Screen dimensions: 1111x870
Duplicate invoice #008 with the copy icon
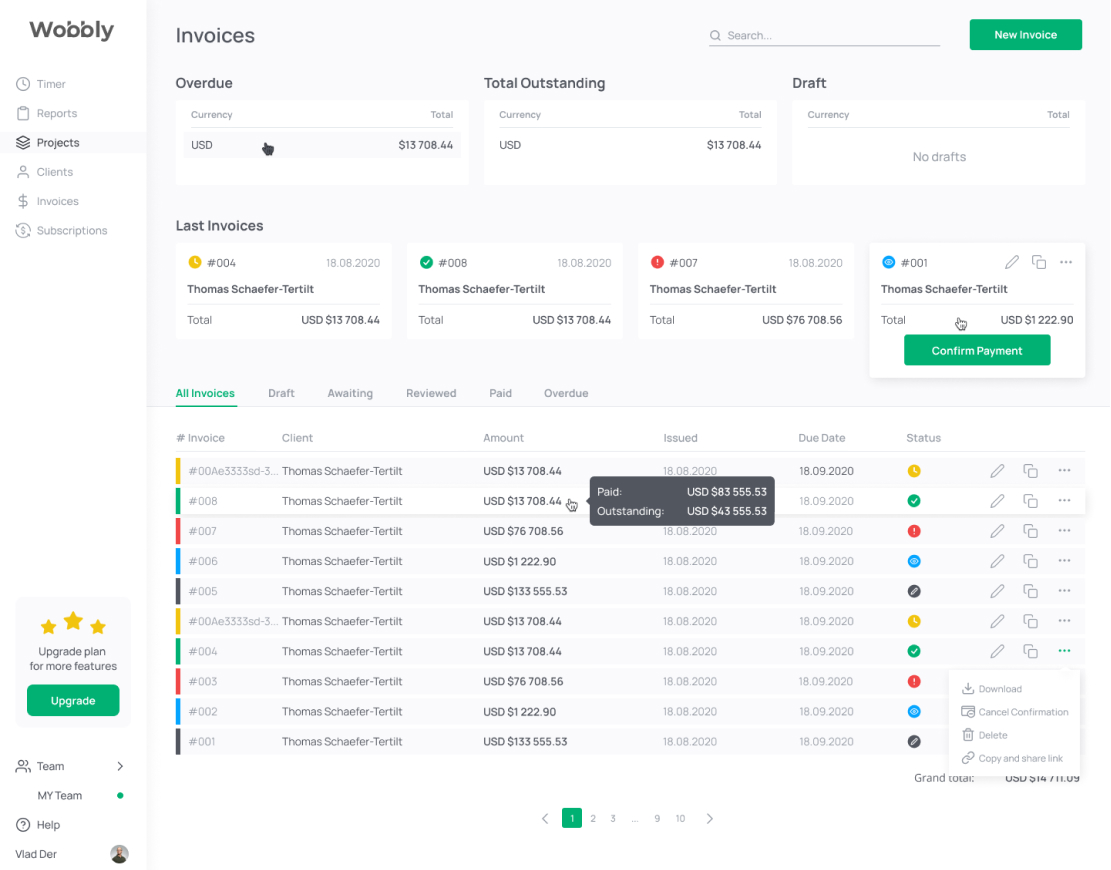(x=1031, y=501)
